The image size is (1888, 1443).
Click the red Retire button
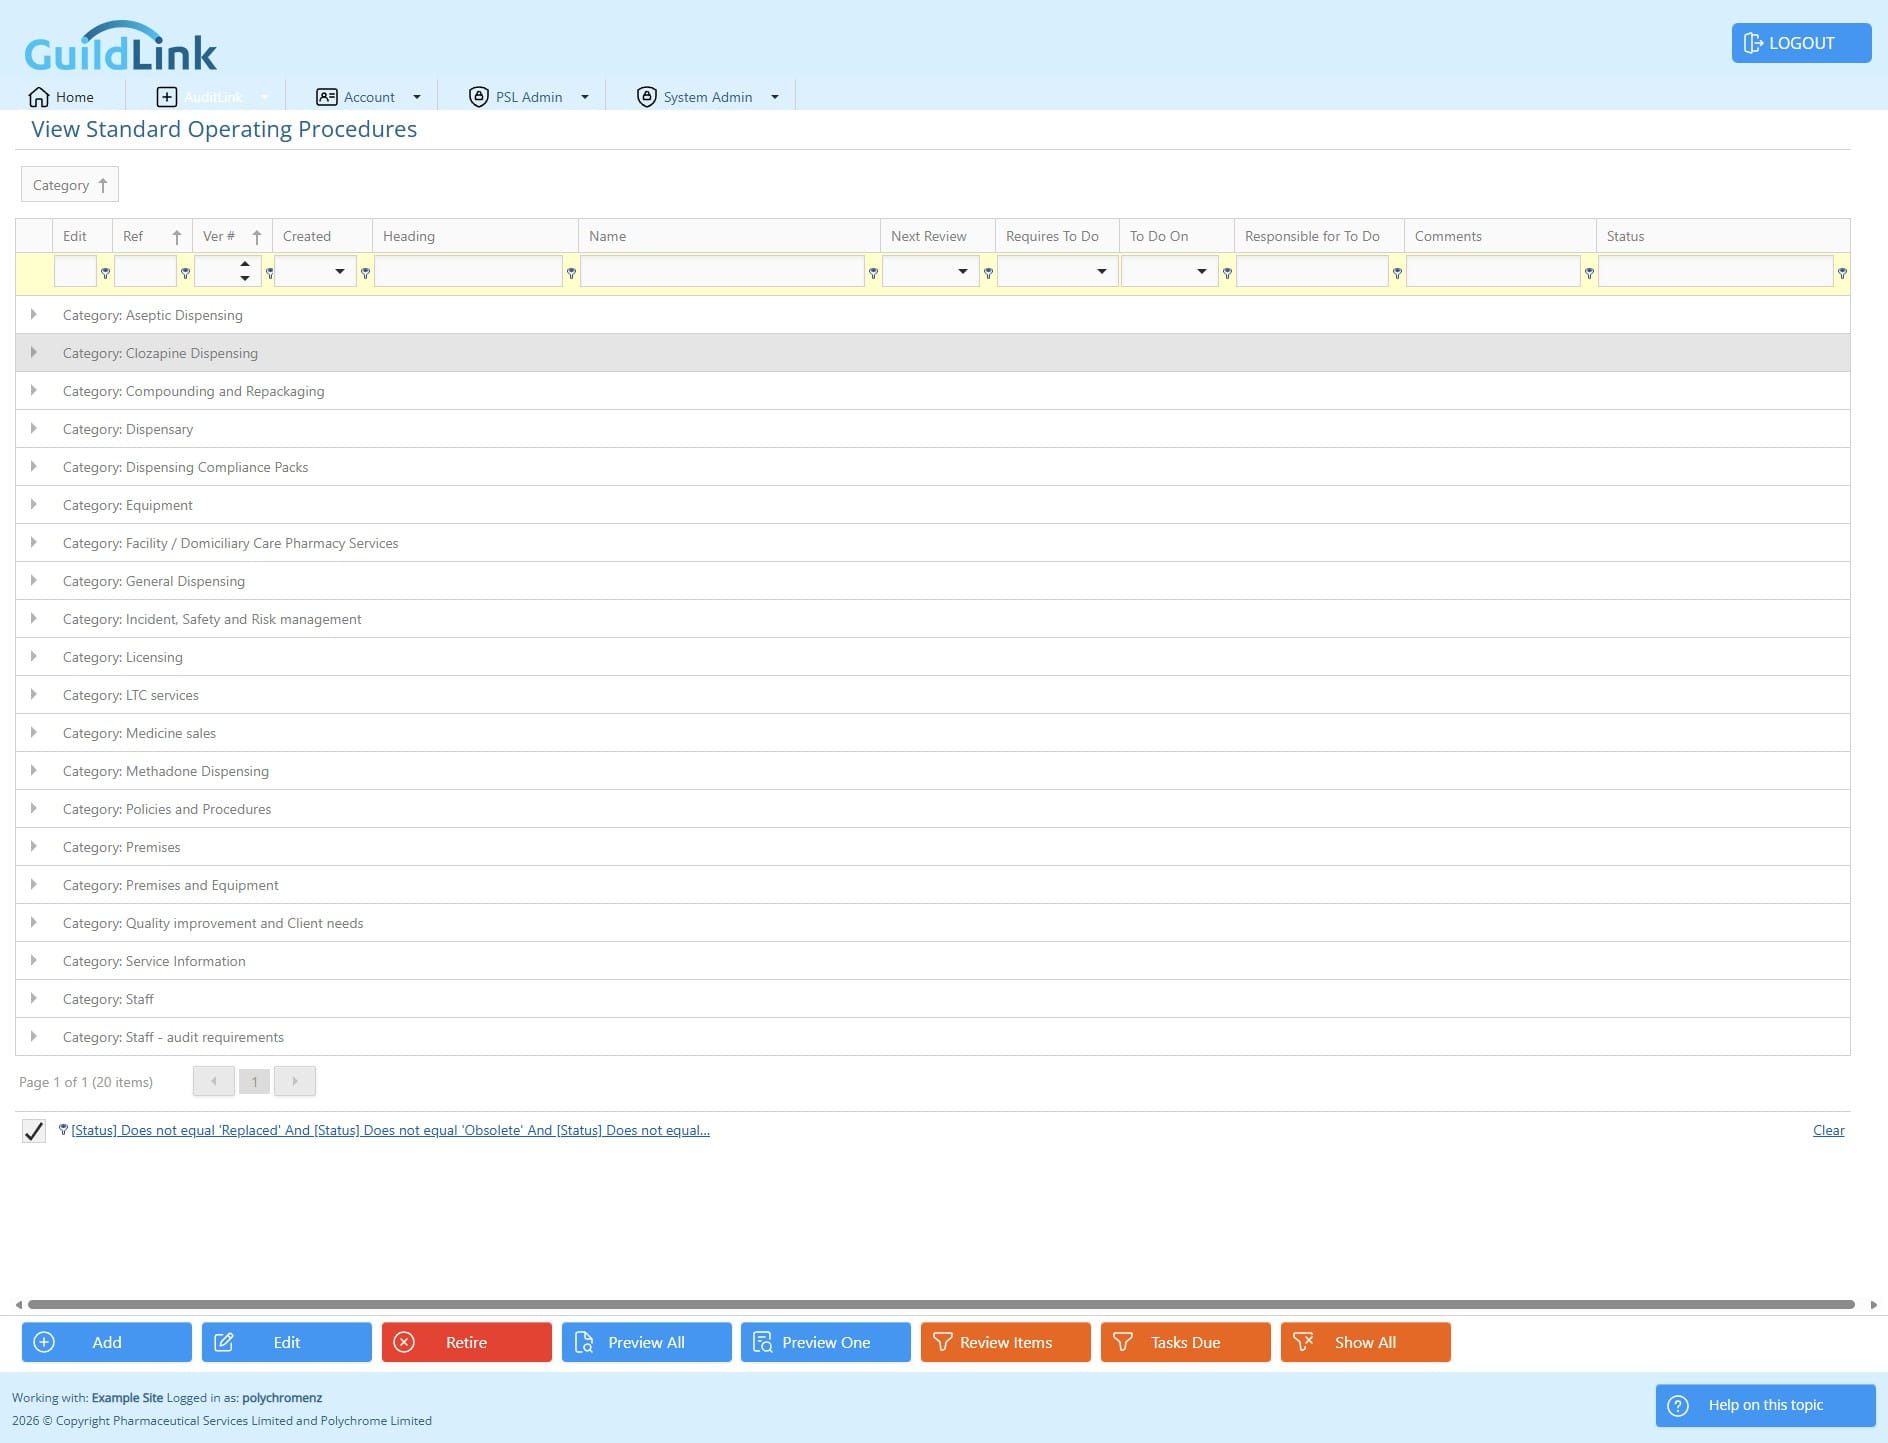[x=466, y=1342]
